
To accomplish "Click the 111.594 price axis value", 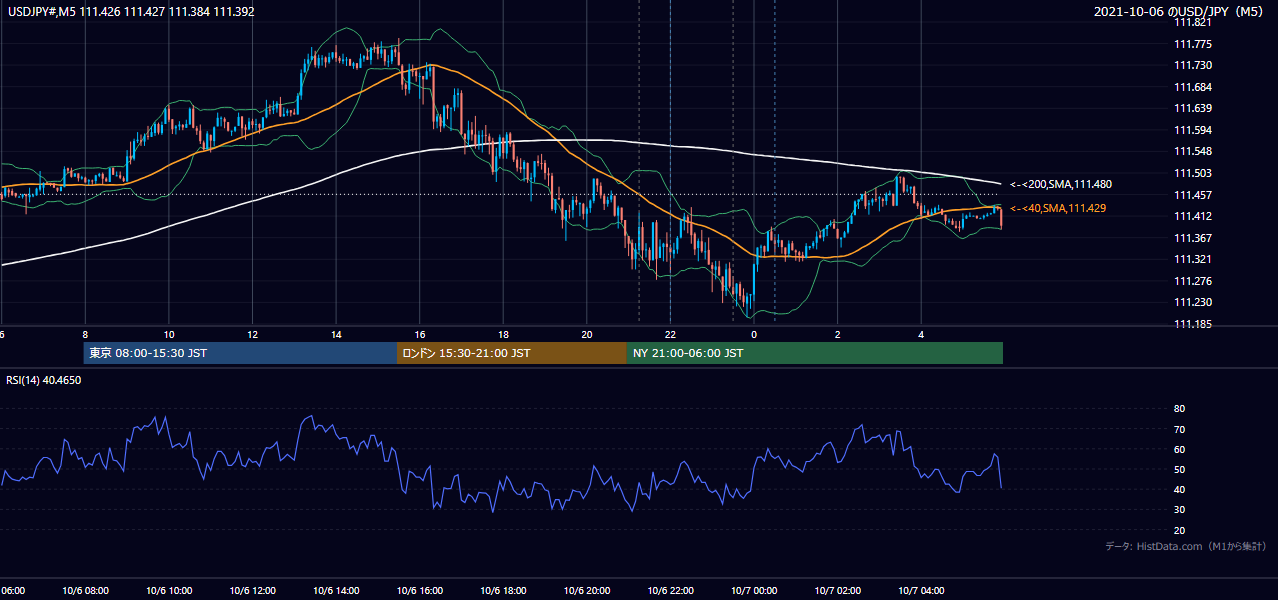I will pyautogui.click(x=1193, y=130).
